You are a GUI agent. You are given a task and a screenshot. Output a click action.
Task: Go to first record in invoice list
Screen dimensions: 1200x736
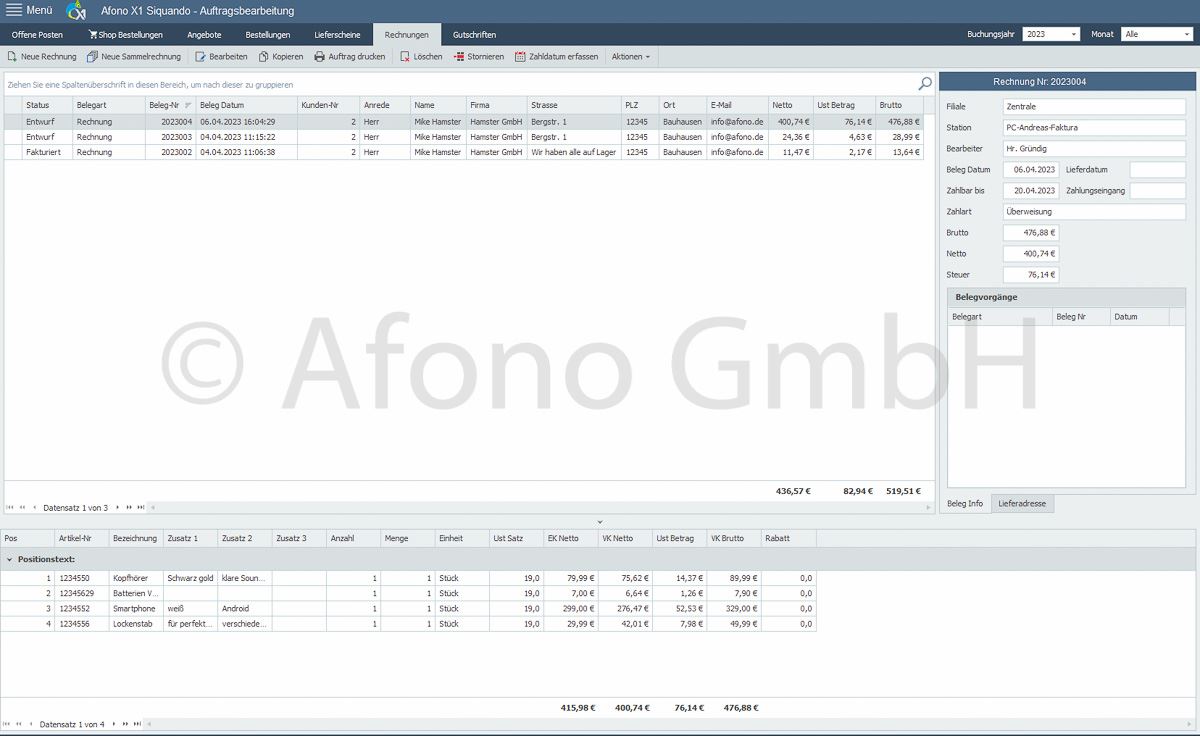click(x=10, y=507)
